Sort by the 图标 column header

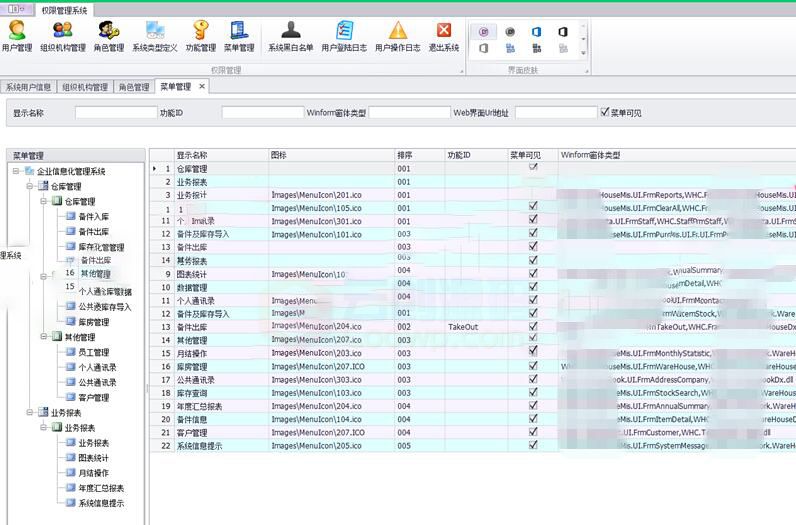[331, 155]
